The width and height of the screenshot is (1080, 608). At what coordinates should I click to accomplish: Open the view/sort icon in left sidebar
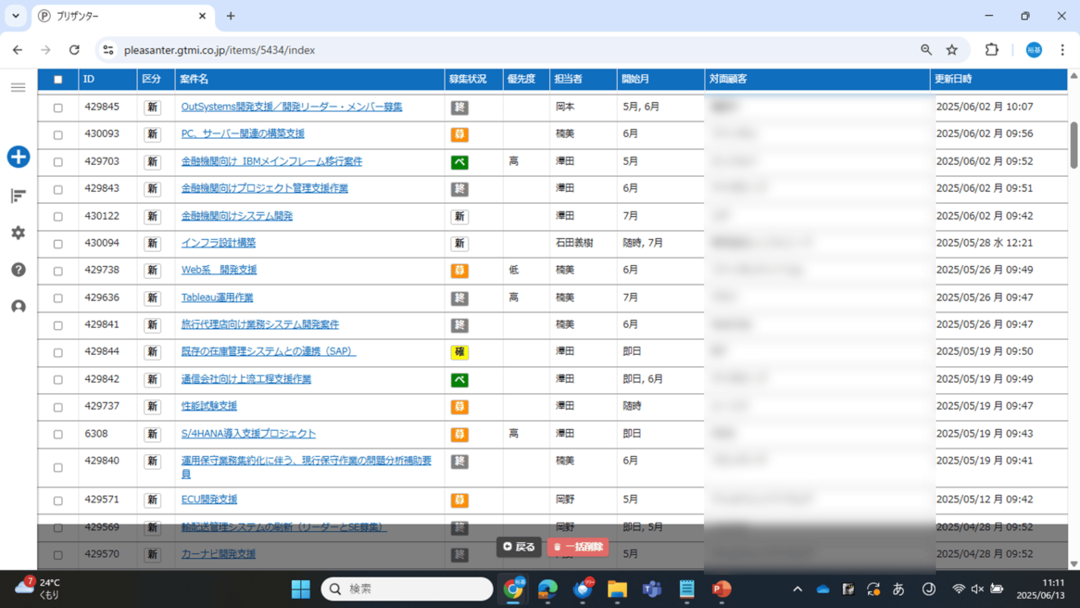[18, 196]
